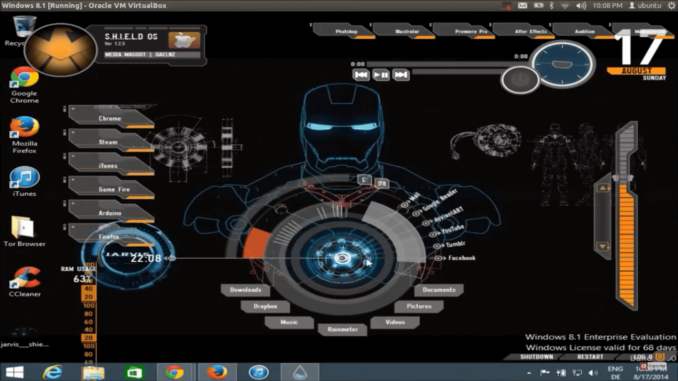Launch the iTunes desktop icon

(24, 181)
